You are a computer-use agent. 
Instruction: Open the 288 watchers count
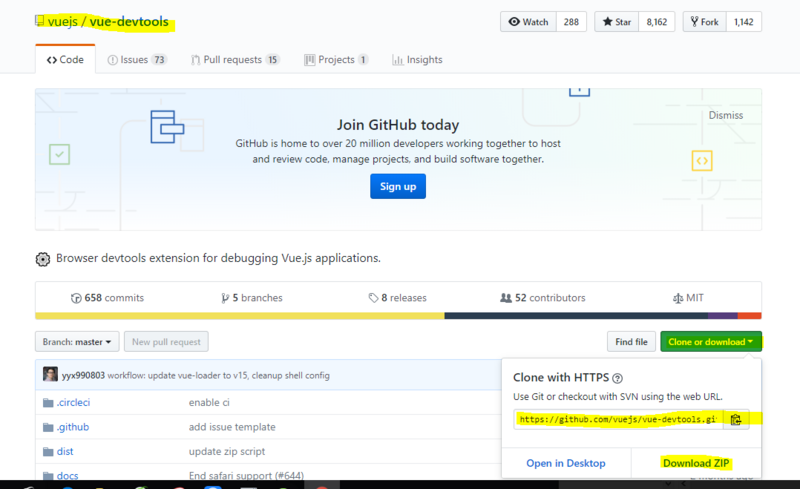(x=571, y=22)
